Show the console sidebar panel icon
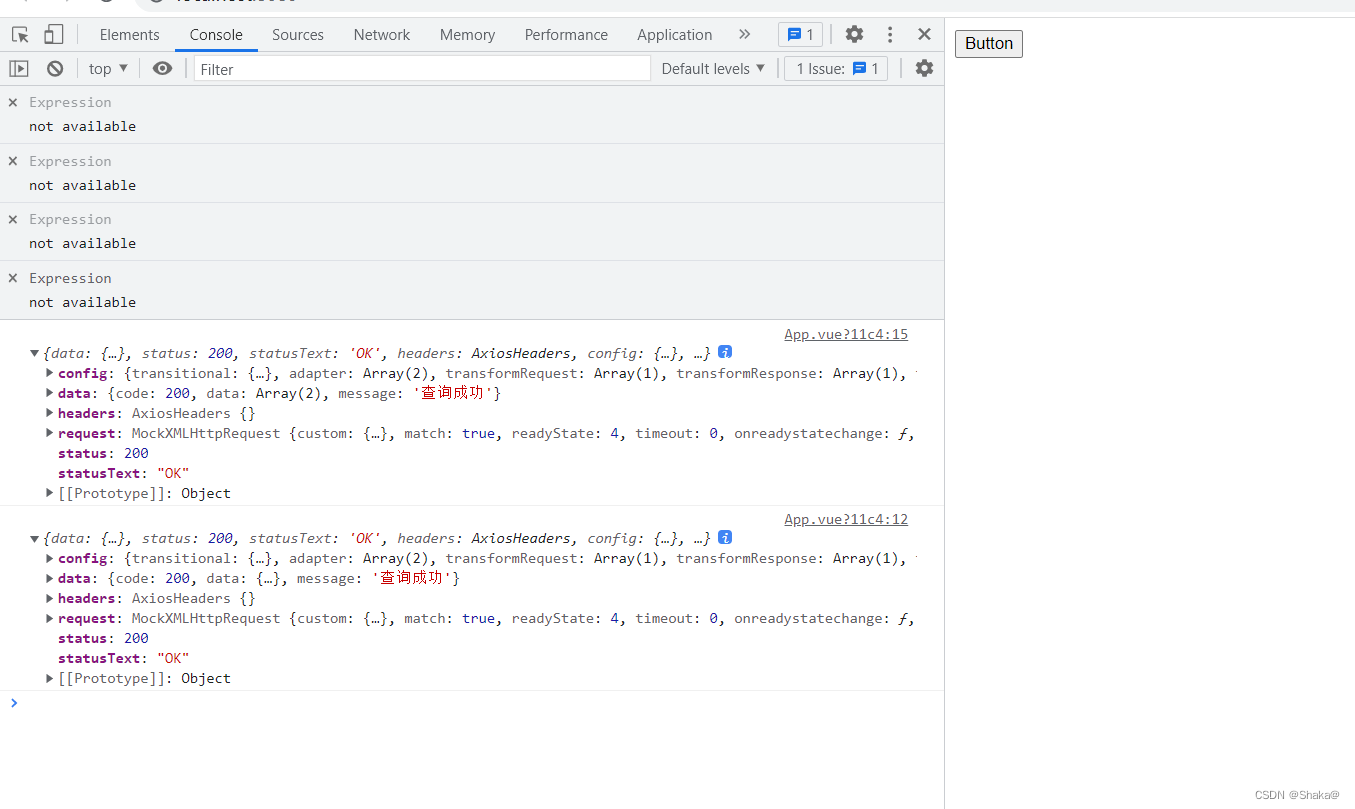This screenshot has width=1355, height=809. point(19,69)
